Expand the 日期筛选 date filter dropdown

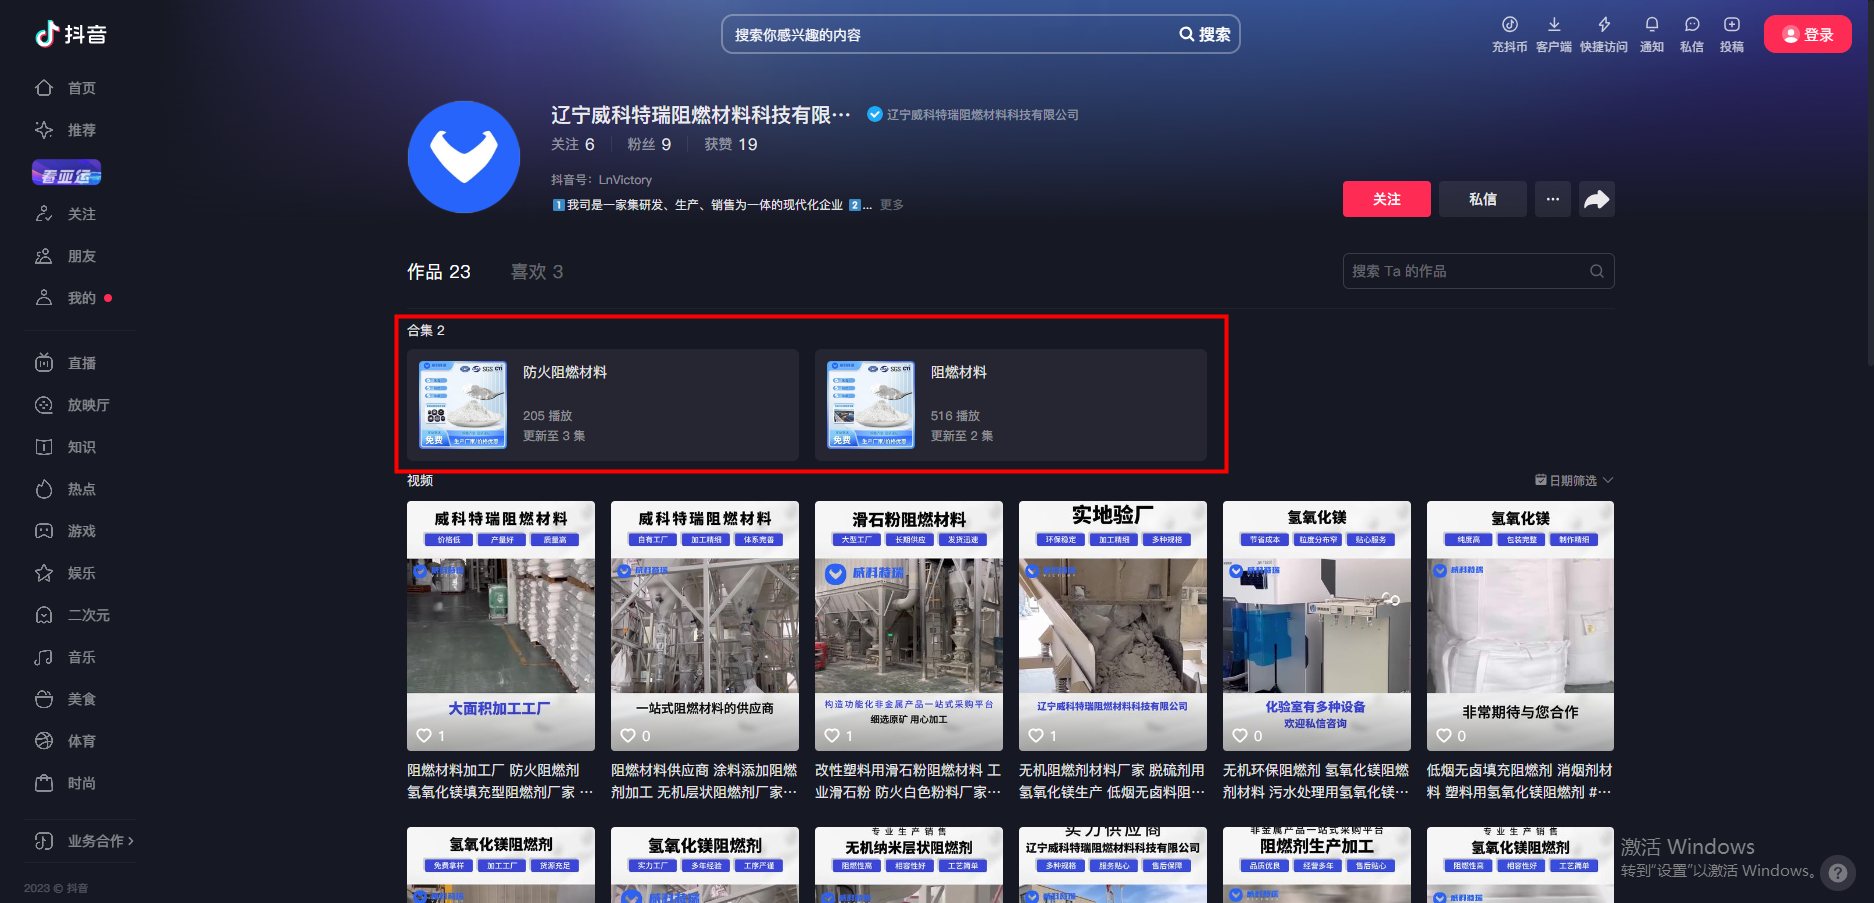coord(1574,481)
